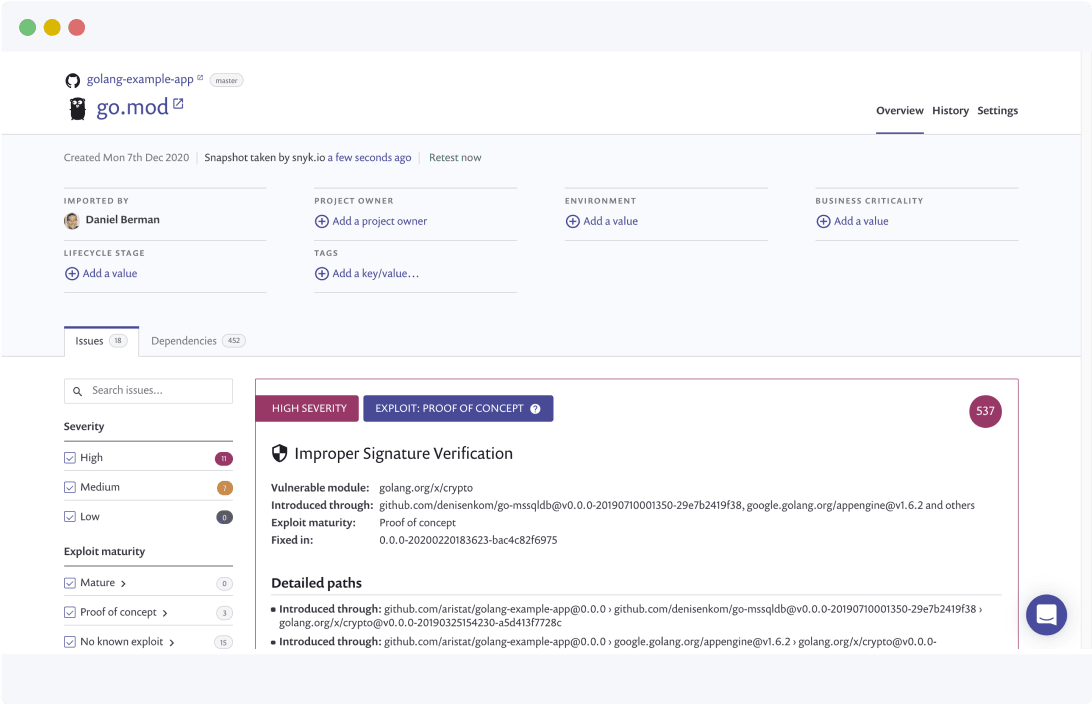Click Add a value under Lifecycle Stage
The width and height of the screenshot is (1092, 704).
coord(110,274)
